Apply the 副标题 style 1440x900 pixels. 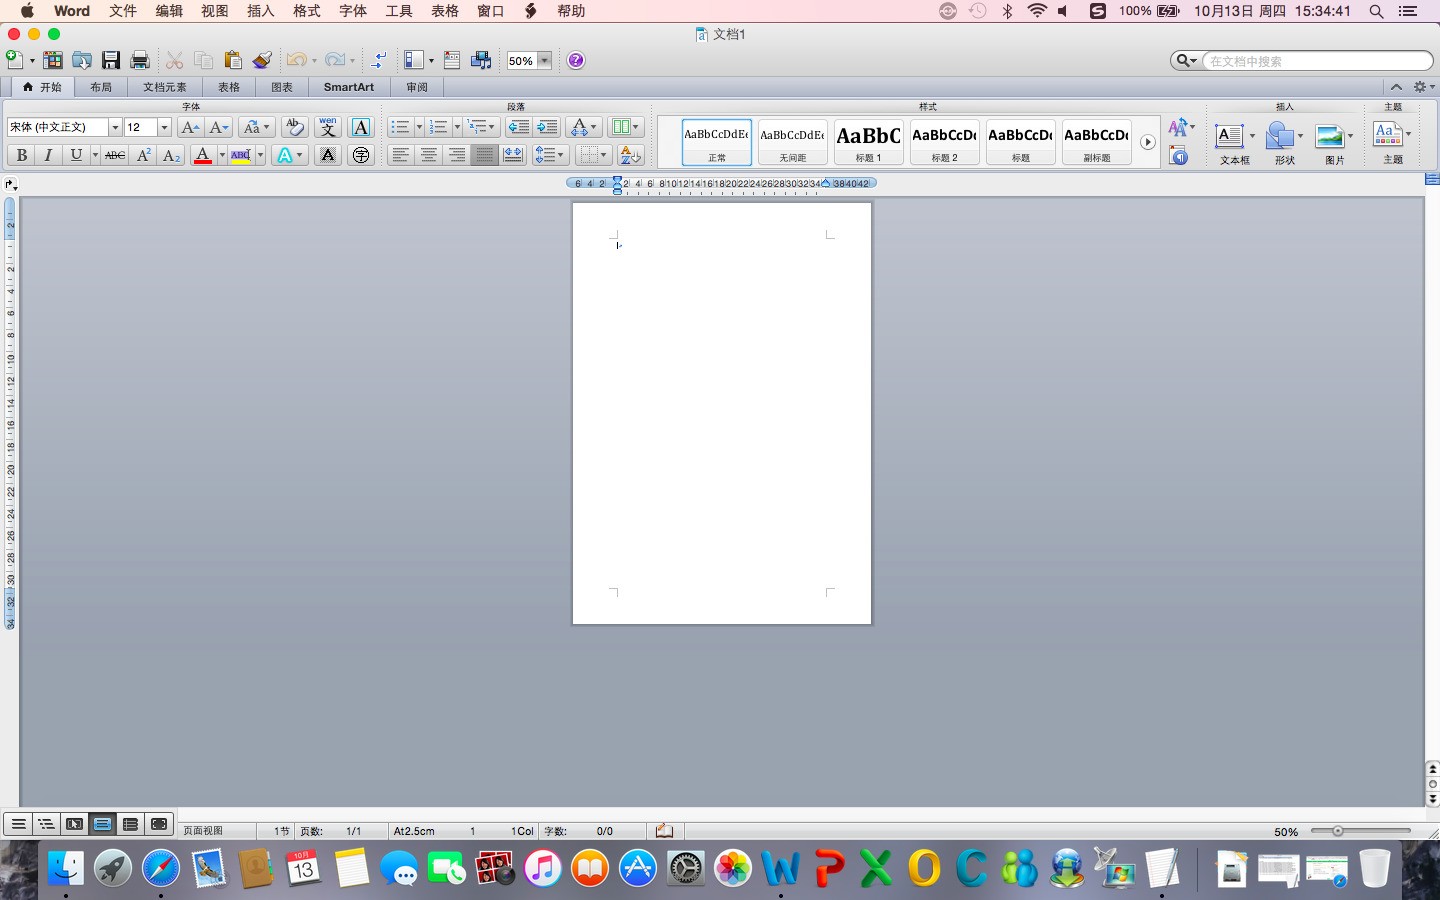coord(1096,141)
